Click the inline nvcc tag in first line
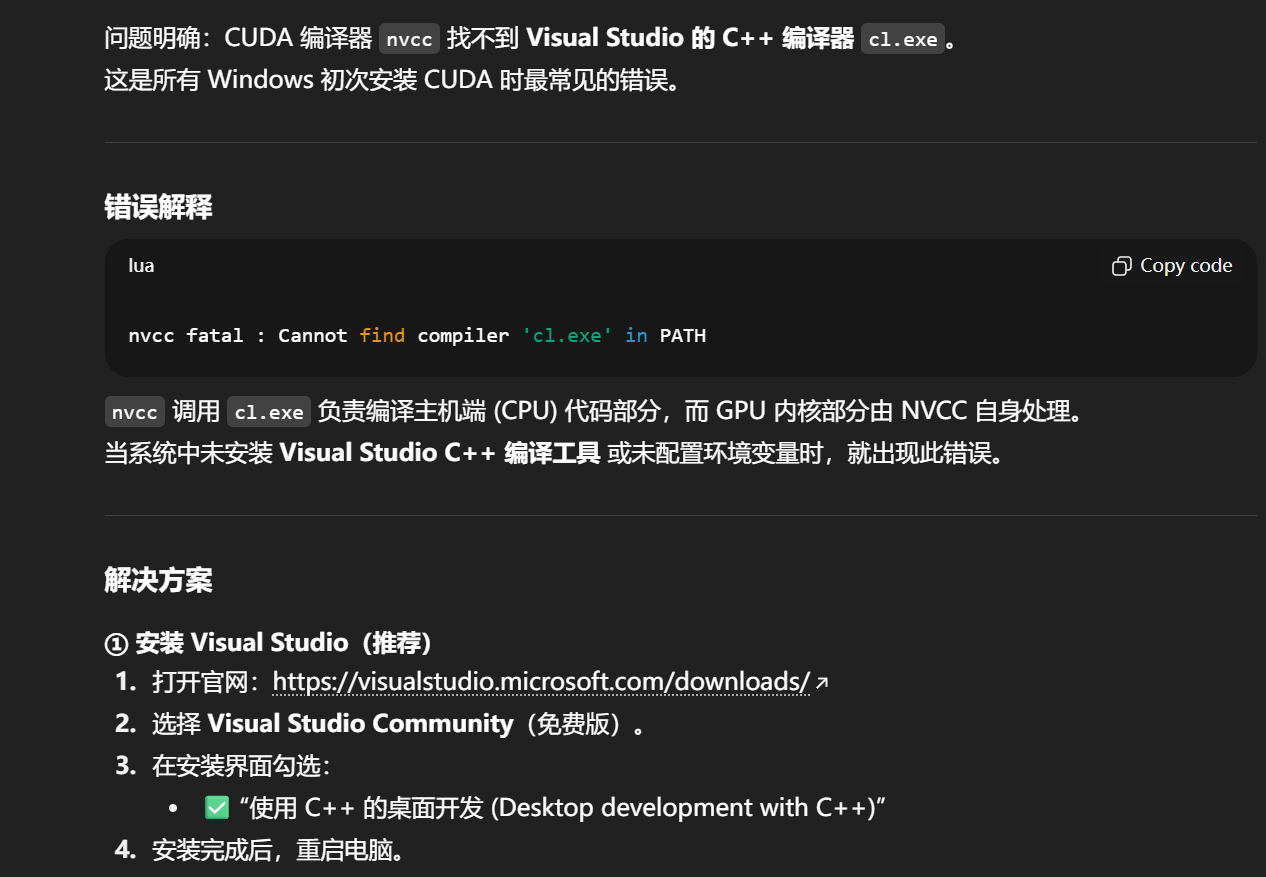The width and height of the screenshot is (1266, 877). [x=409, y=39]
